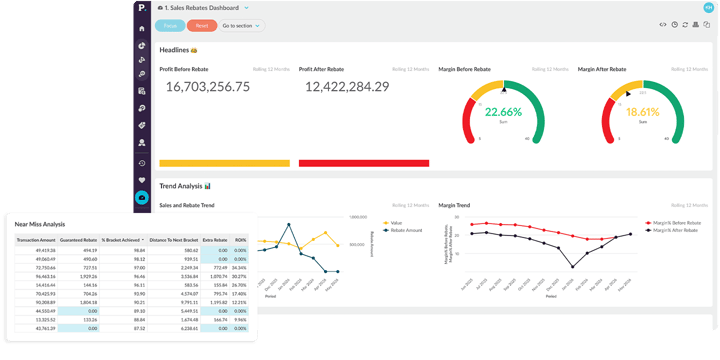
Task: Click the 18.61% gauge value
Action: (x=643, y=112)
